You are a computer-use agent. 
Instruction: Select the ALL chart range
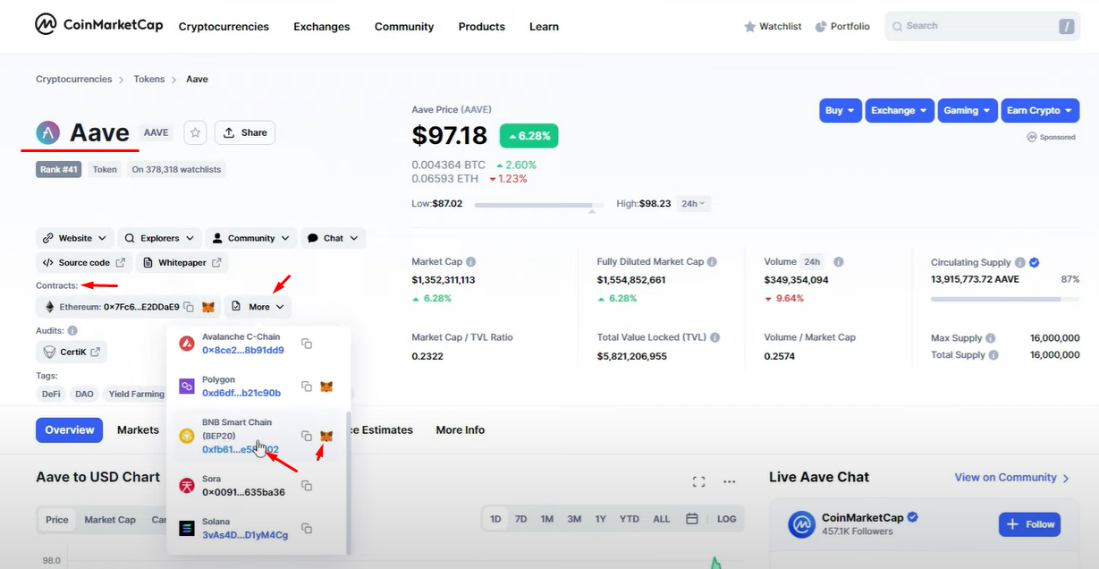pos(661,519)
